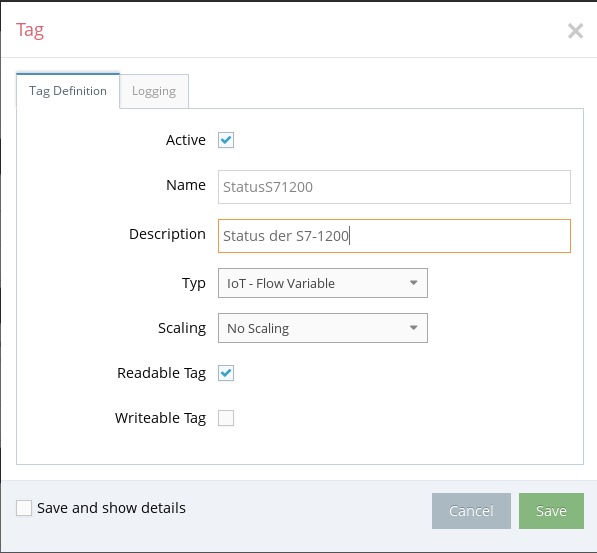Screen dimensions: 597x553
Task: Click into the Name field containing StatusS71200
Action: tap(394, 187)
